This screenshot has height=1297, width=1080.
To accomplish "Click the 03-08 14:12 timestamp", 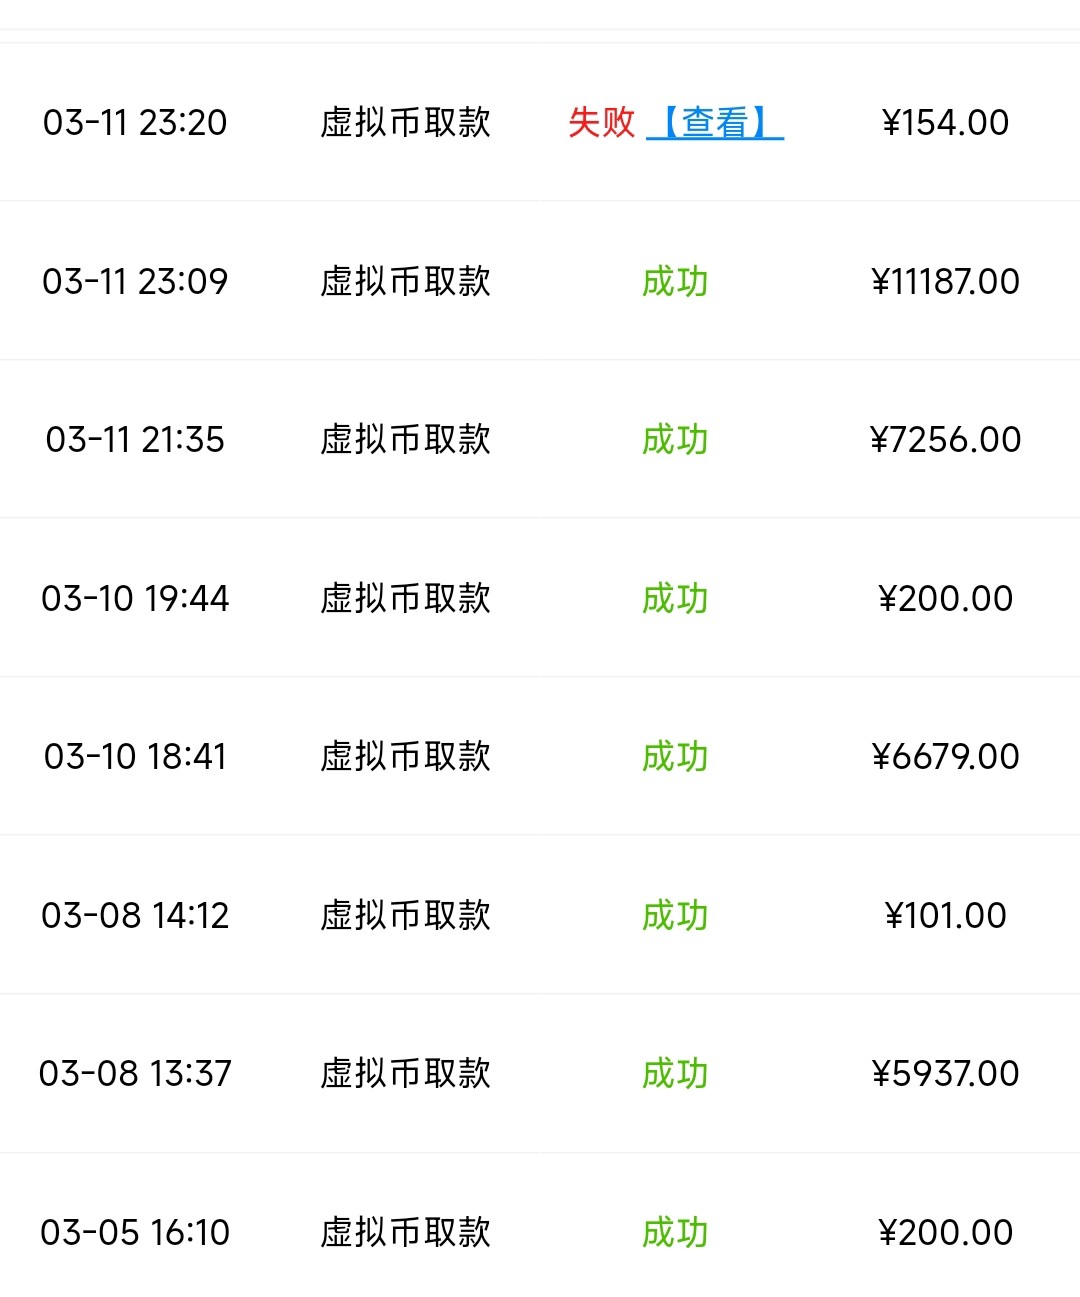I will coord(135,916).
